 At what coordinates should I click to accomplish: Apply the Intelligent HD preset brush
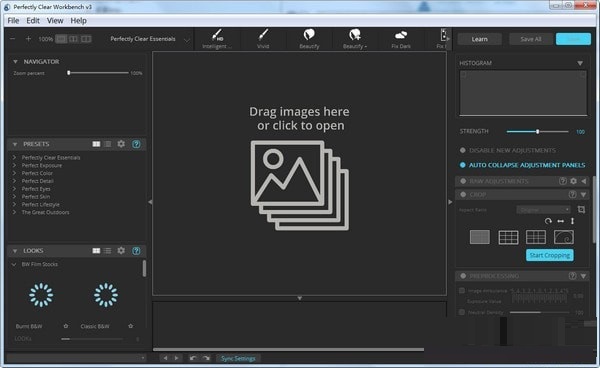[x=217, y=39]
